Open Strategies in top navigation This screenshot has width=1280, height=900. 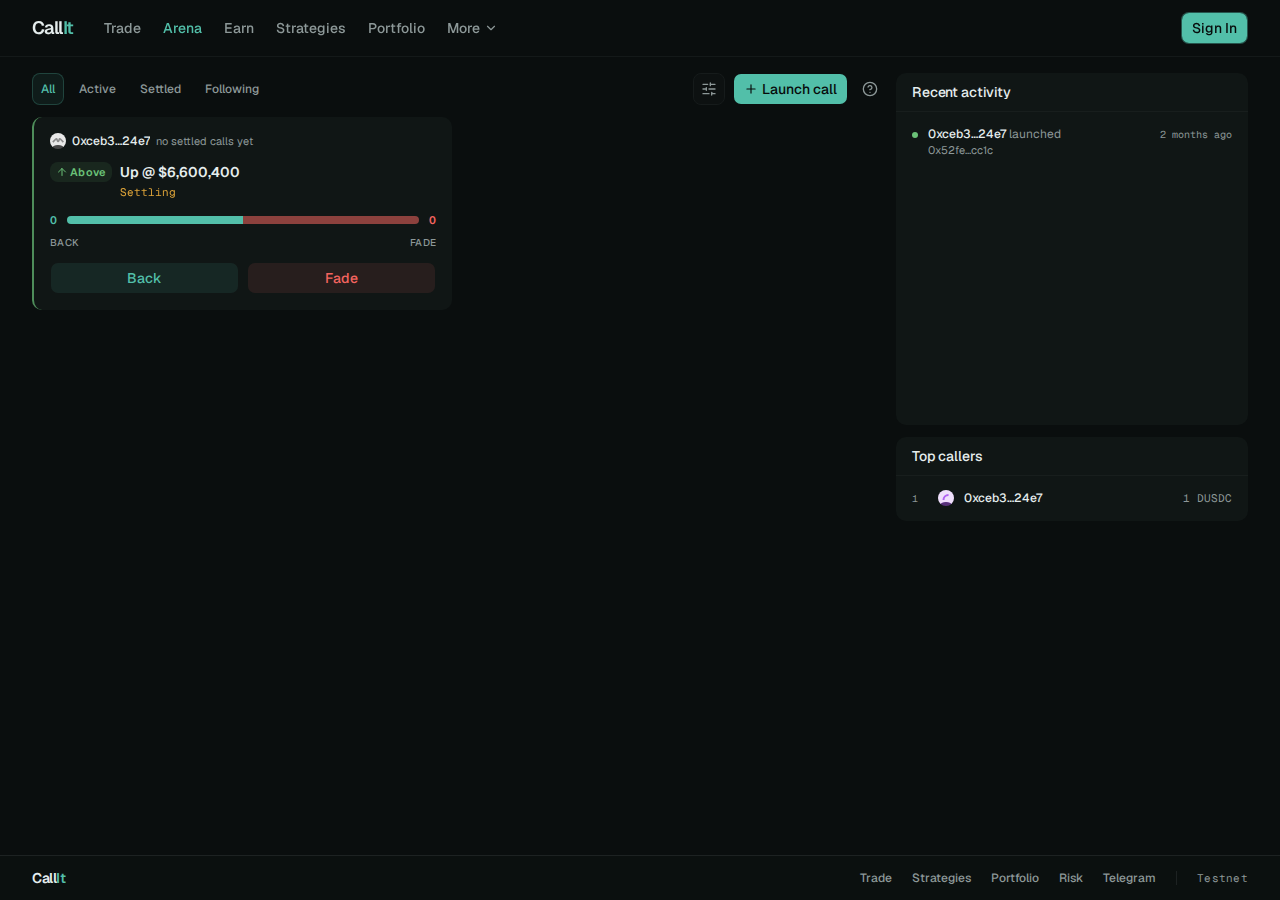click(x=311, y=28)
